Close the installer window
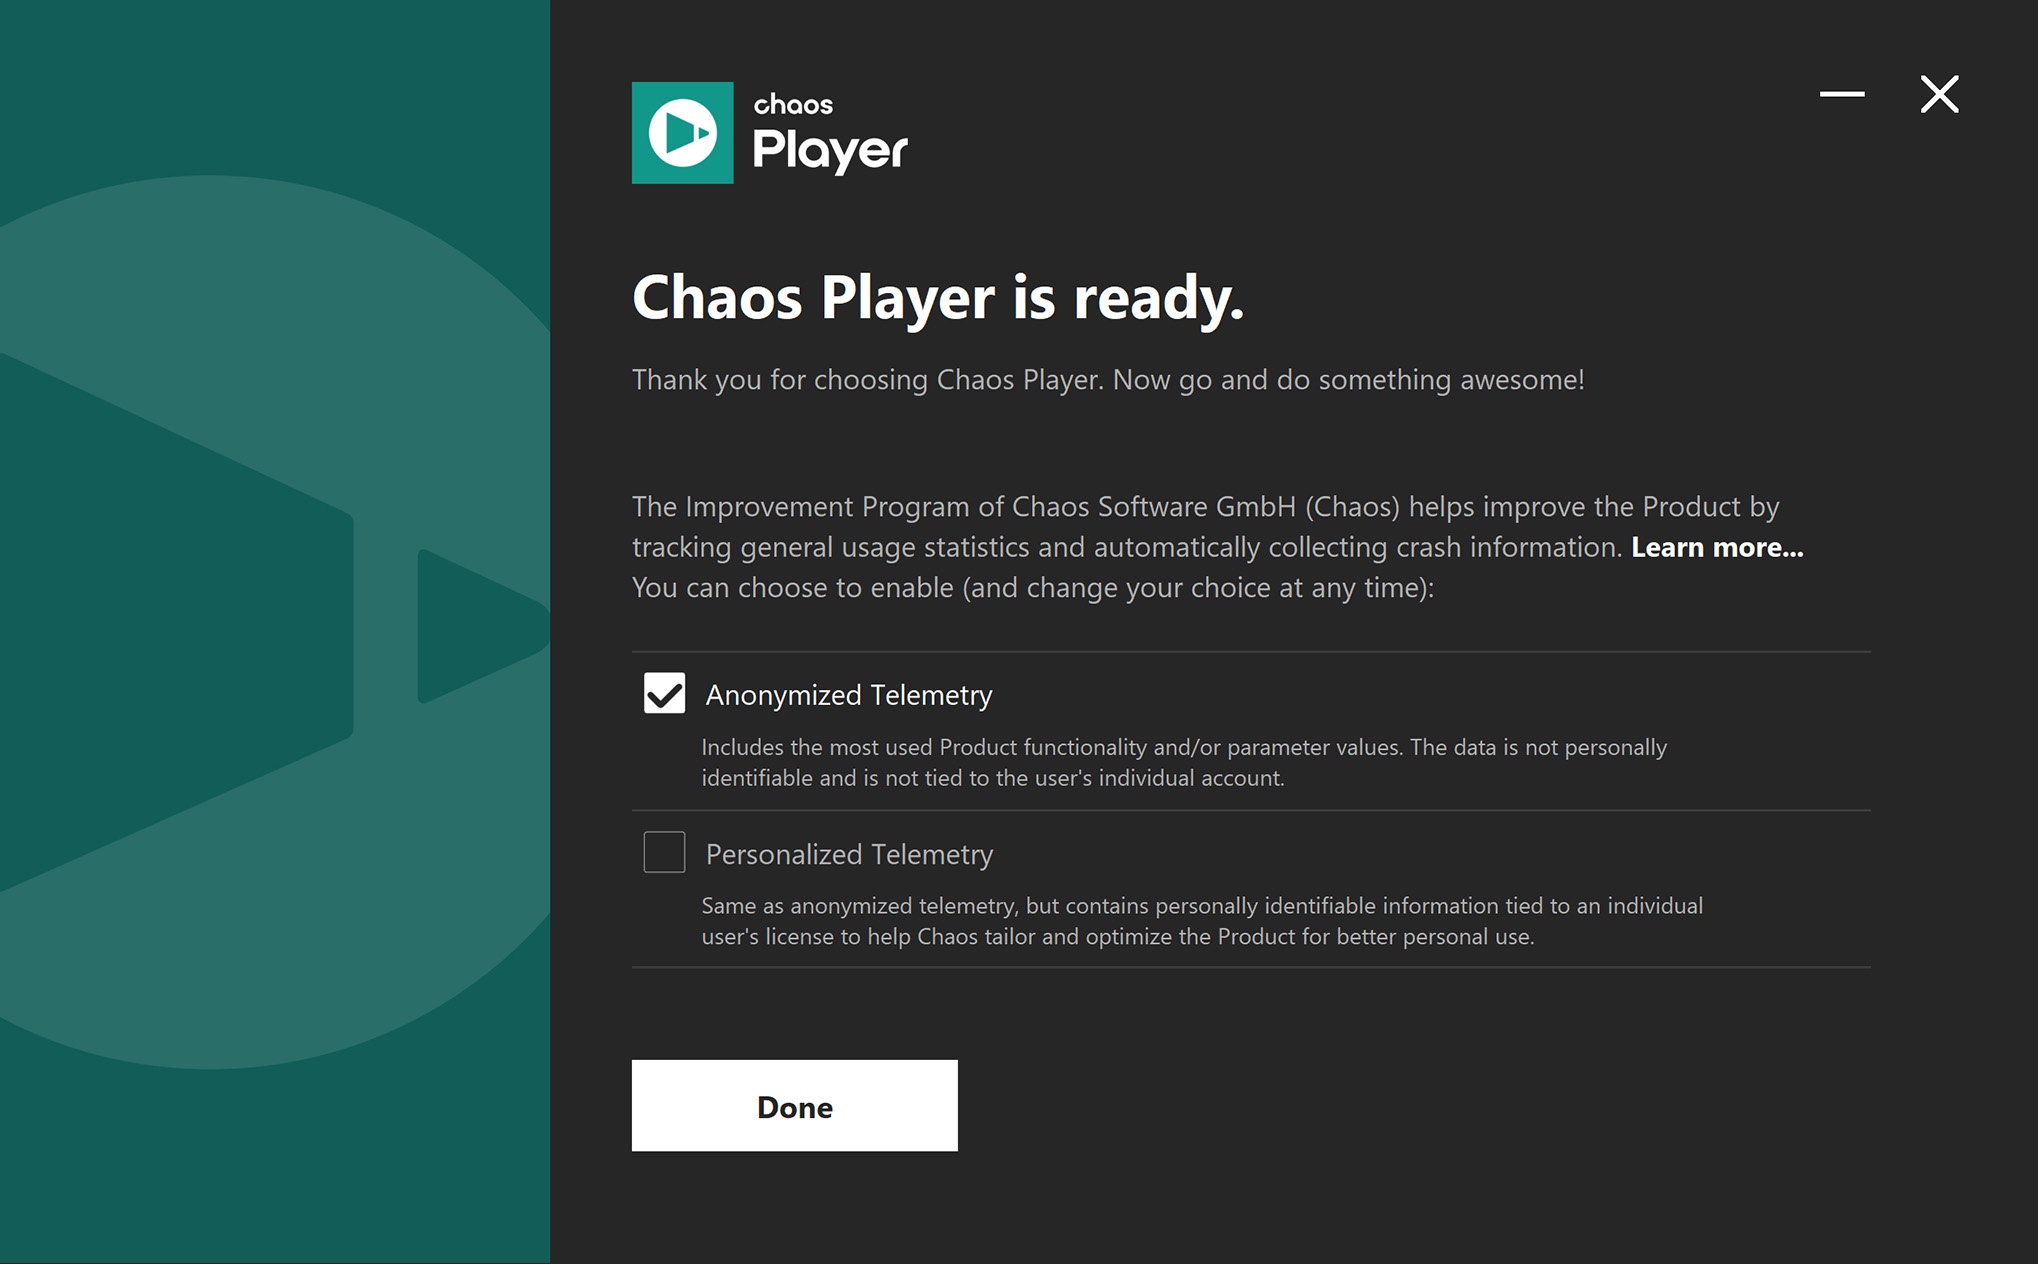2038x1264 pixels. point(1939,94)
